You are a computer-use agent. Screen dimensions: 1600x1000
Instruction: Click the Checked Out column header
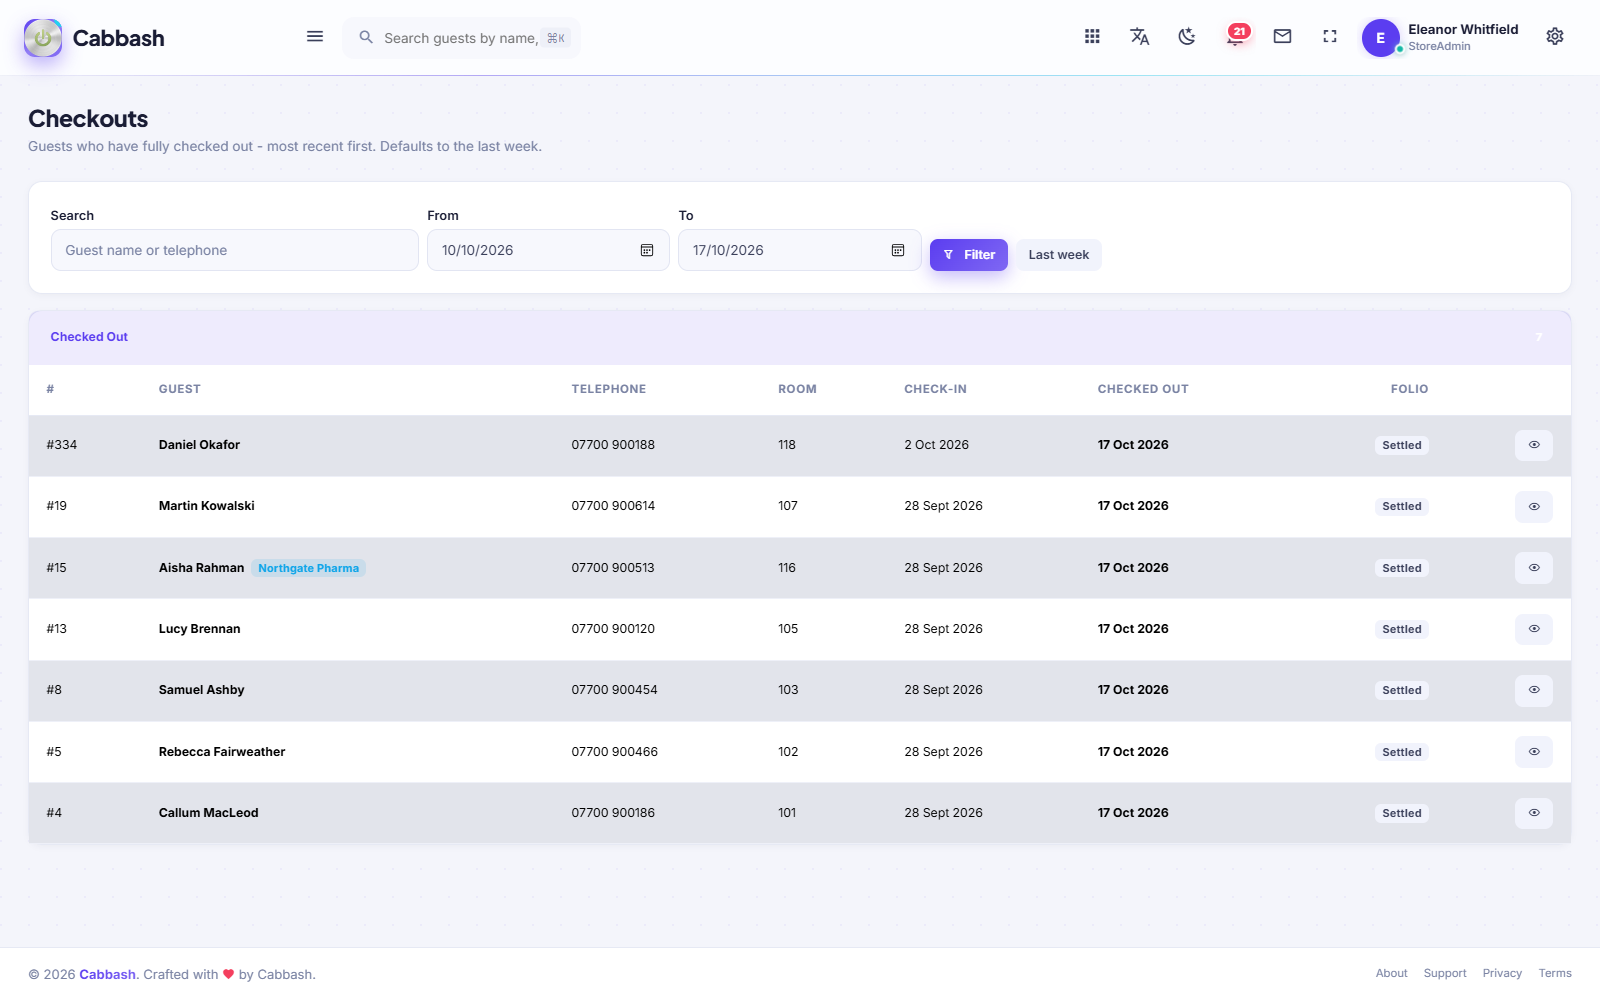pyautogui.click(x=1143, y=389)
